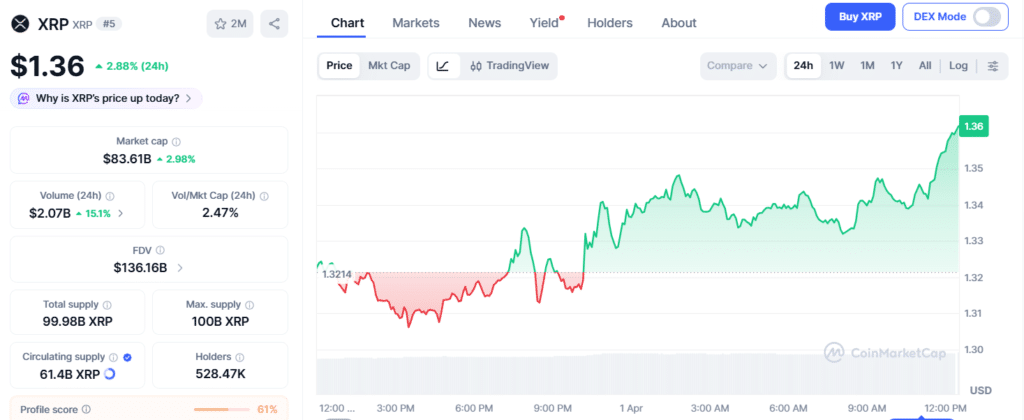This screenshot has width=1024, height=420.
Task: Open Holders info icon
Action: coord(240,357)
